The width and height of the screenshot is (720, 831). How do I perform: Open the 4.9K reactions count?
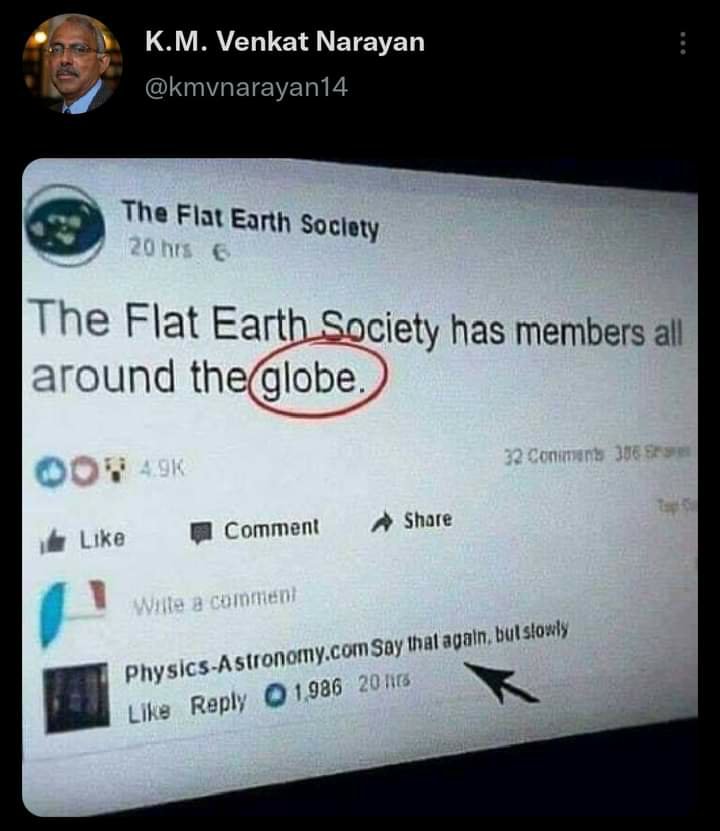tap(162, 468)
